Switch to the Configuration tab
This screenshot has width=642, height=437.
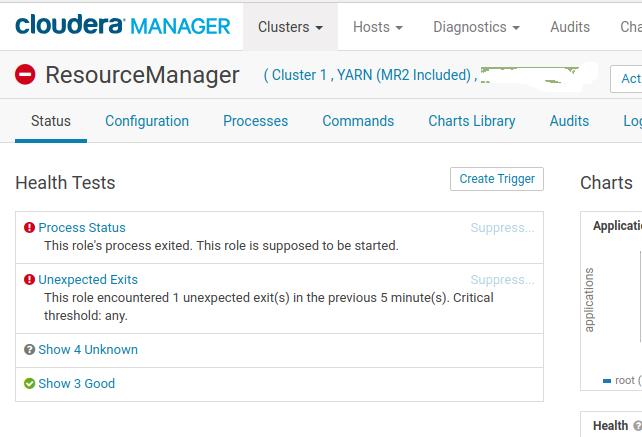pyautogui.click(x=147, y=121)
